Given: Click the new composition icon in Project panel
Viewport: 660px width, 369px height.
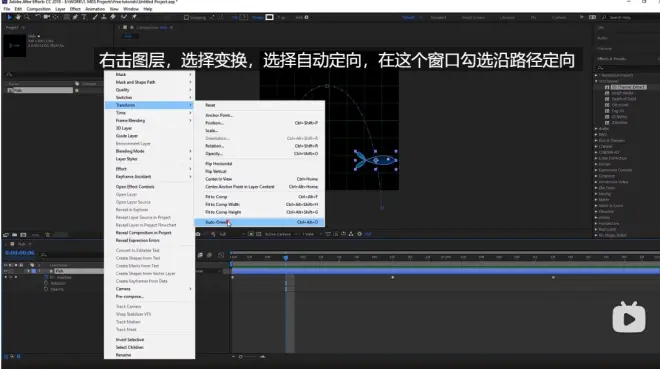Looking at the screenshot, I should pyautogui.click(x=23, y=235).
